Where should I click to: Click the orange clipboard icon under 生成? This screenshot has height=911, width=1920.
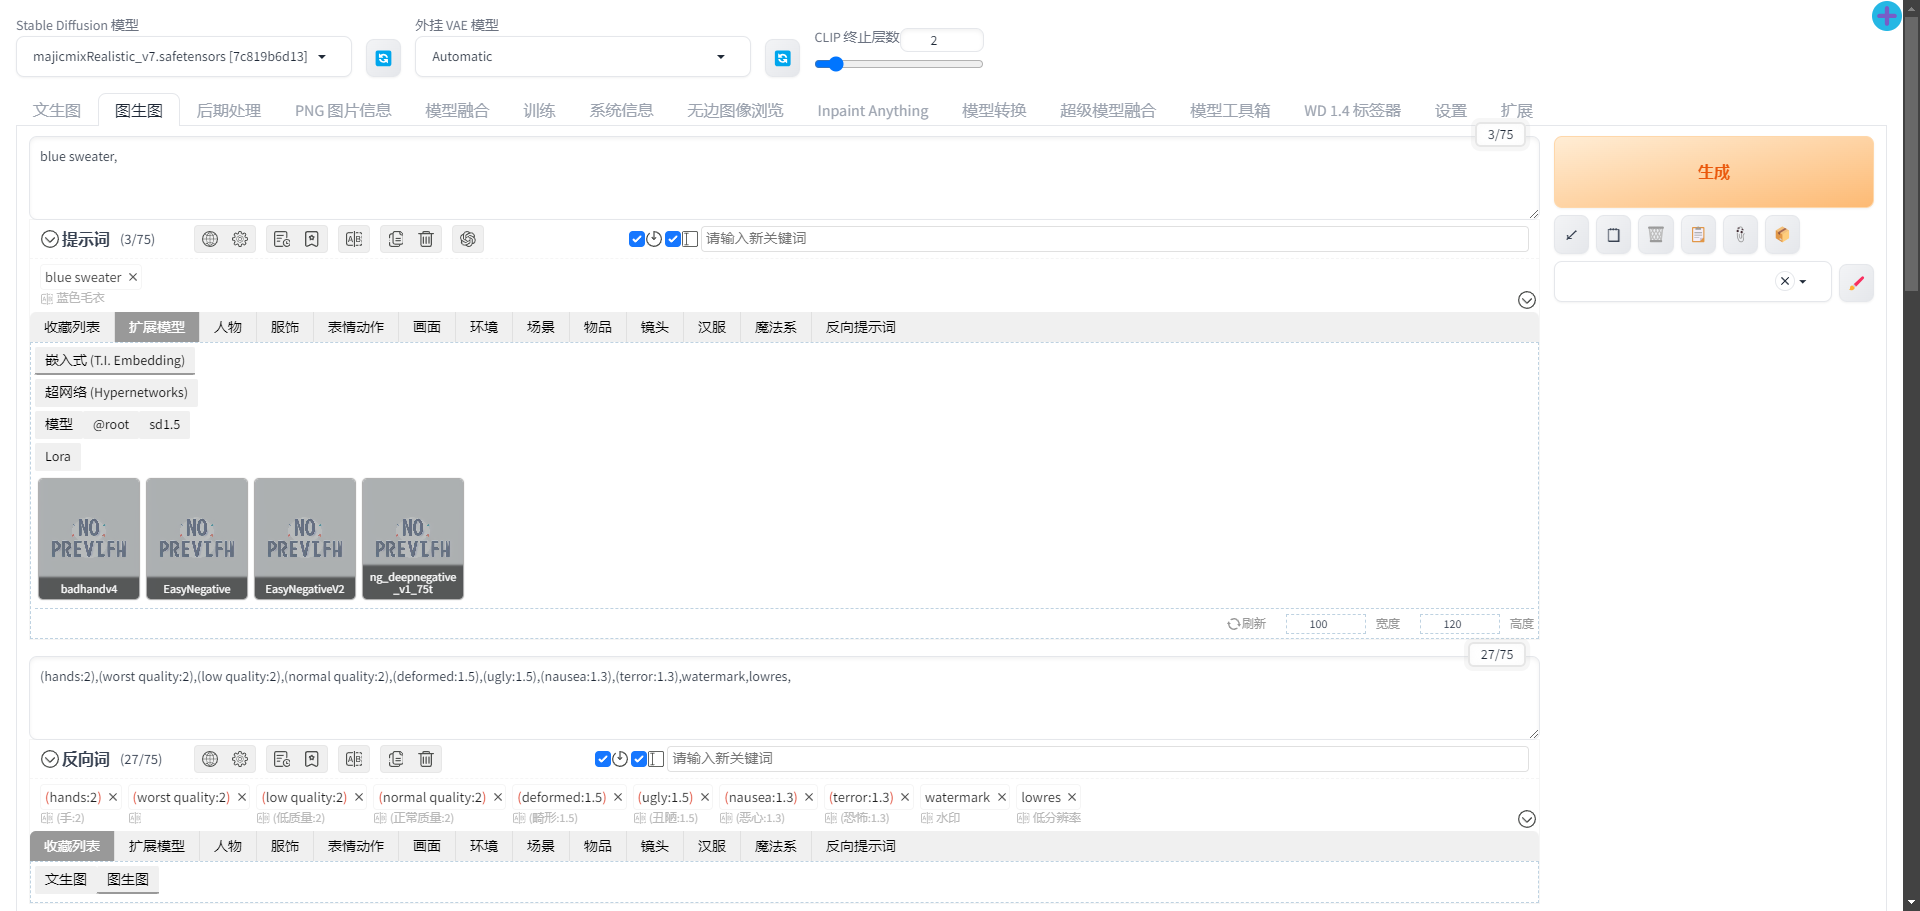tap(1697, 235)
